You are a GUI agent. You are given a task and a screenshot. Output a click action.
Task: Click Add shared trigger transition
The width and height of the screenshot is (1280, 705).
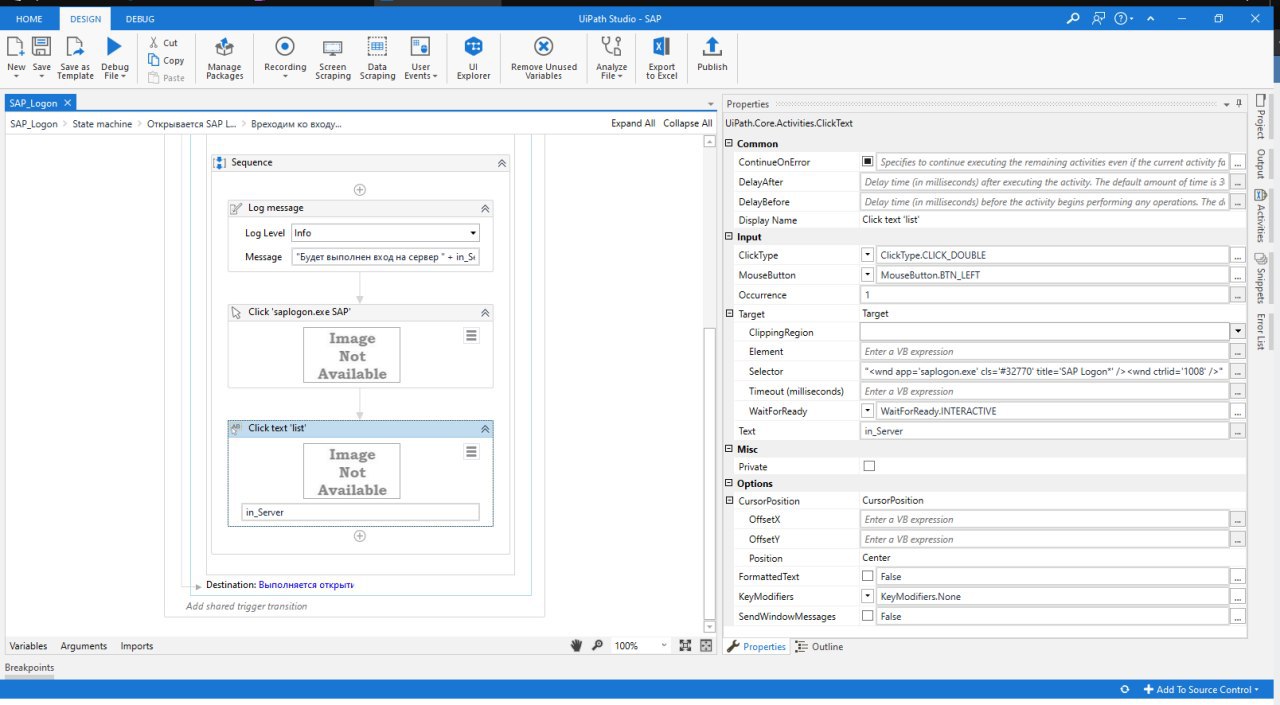(246, 606)
